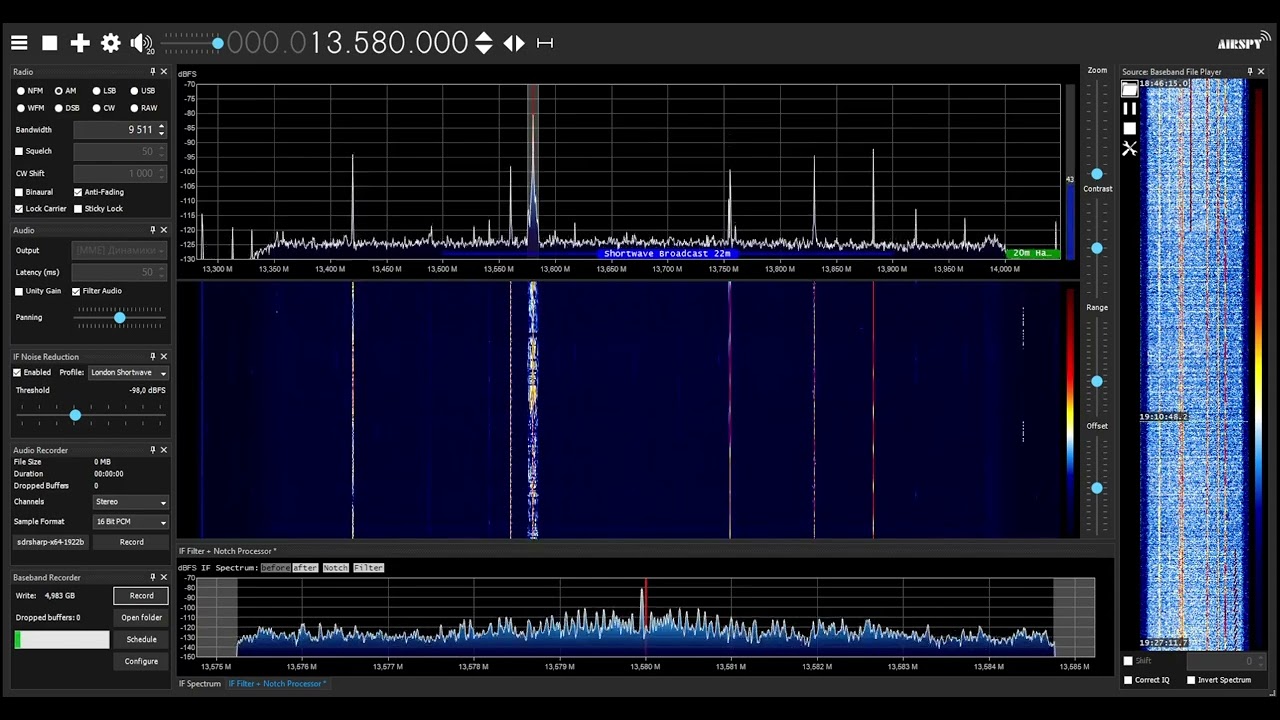Click the left-right tuning style arrows
Image resolution: width=1280 pixels, height=720 pixels.
pyautogui.click(x=514, y=43)
